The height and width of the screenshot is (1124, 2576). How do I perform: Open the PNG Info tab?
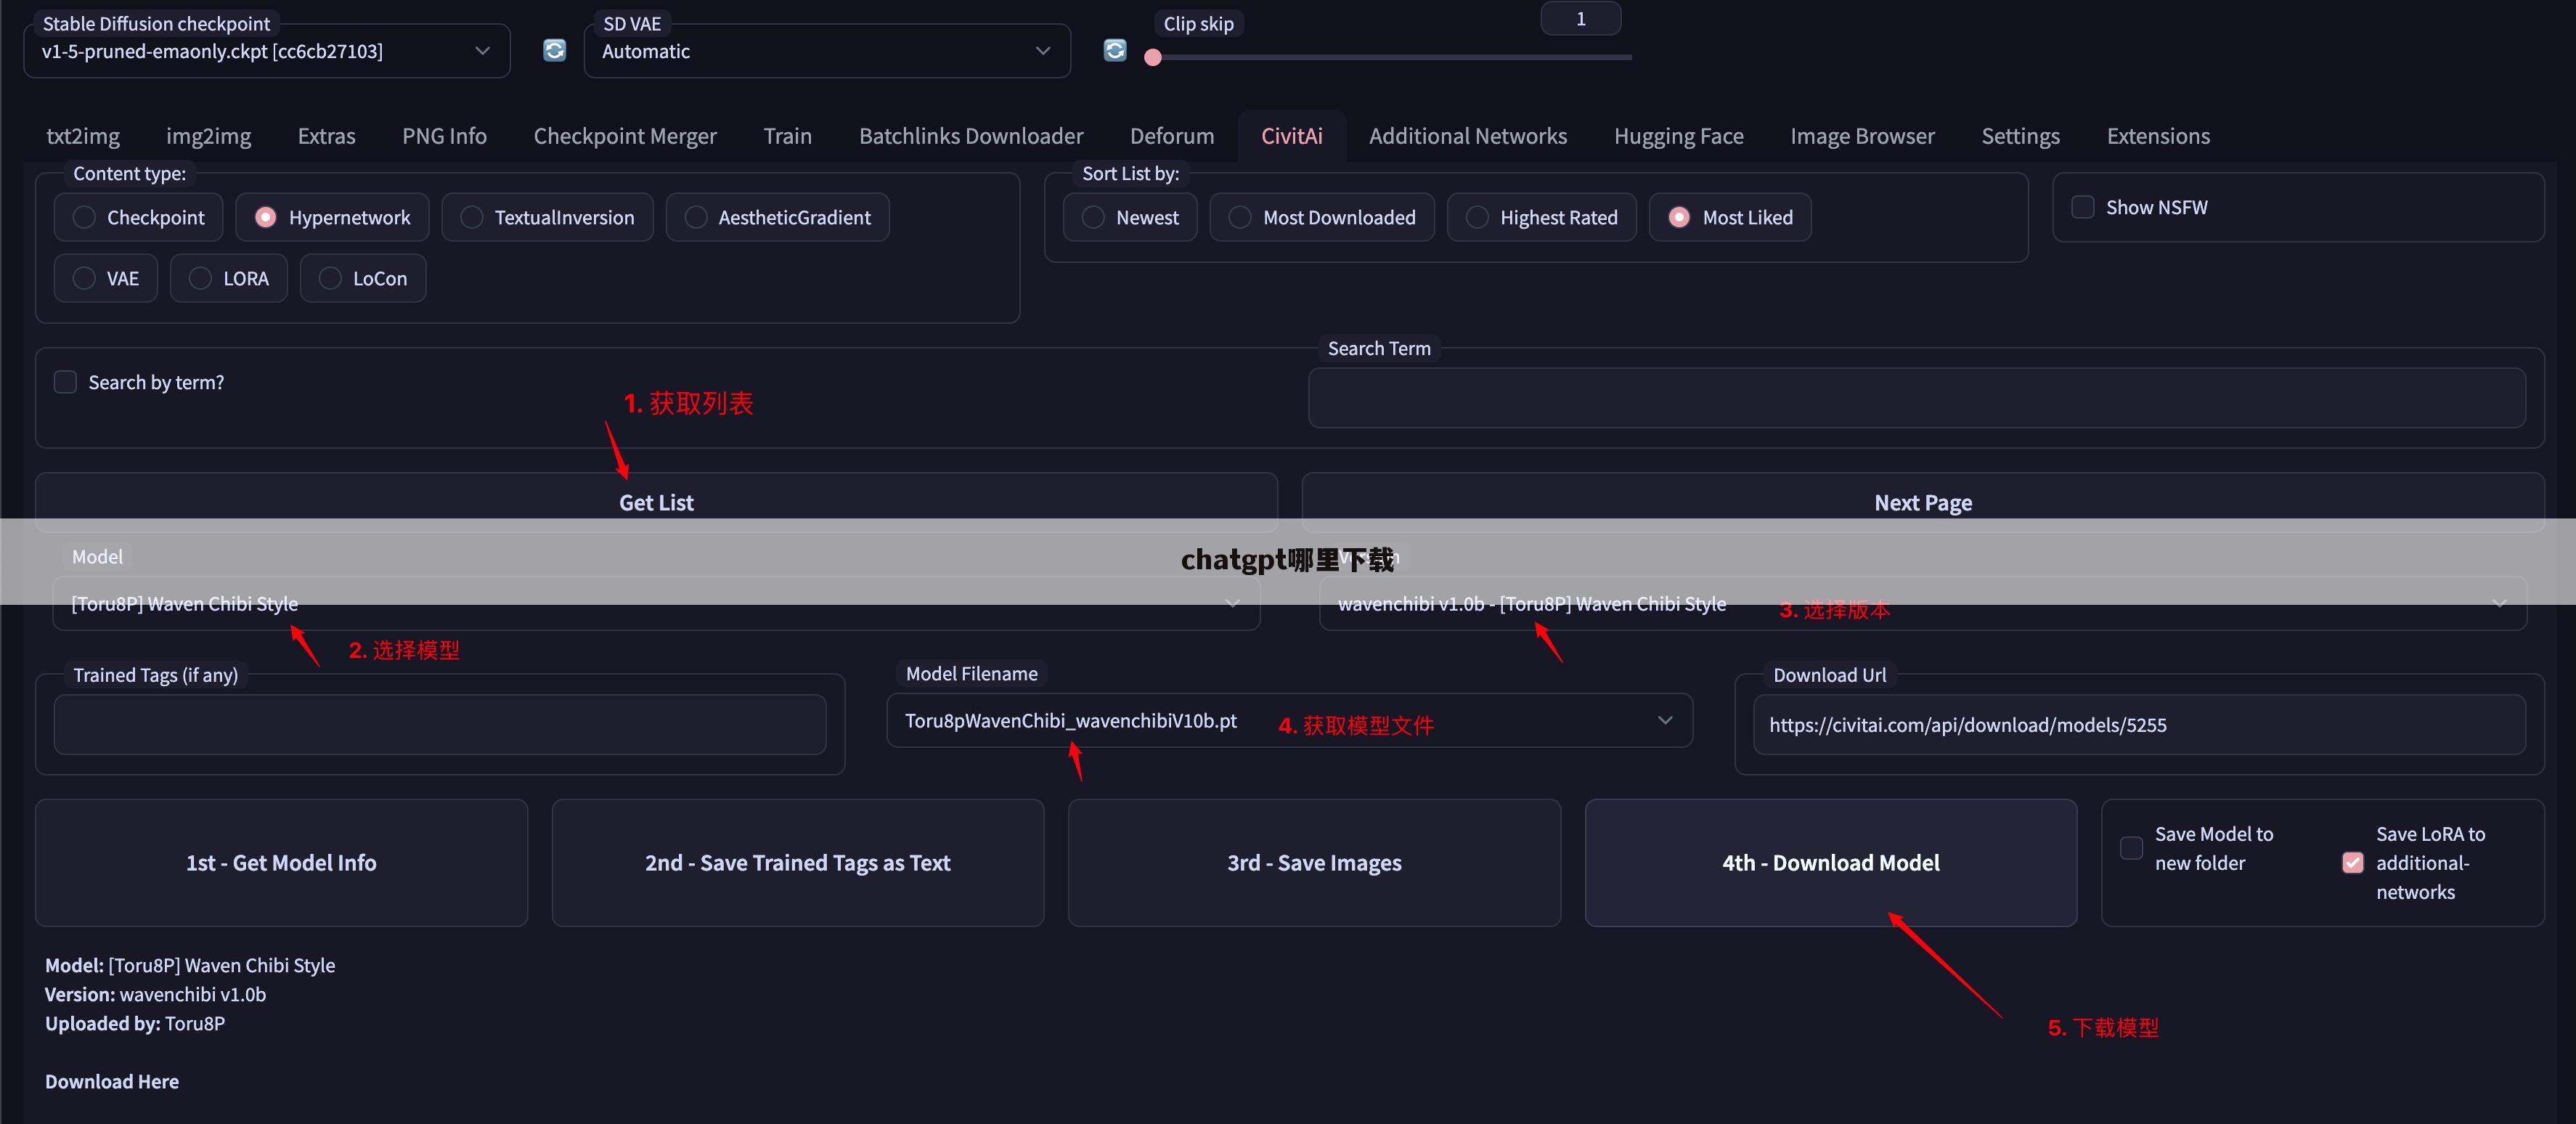pos(444,136)
